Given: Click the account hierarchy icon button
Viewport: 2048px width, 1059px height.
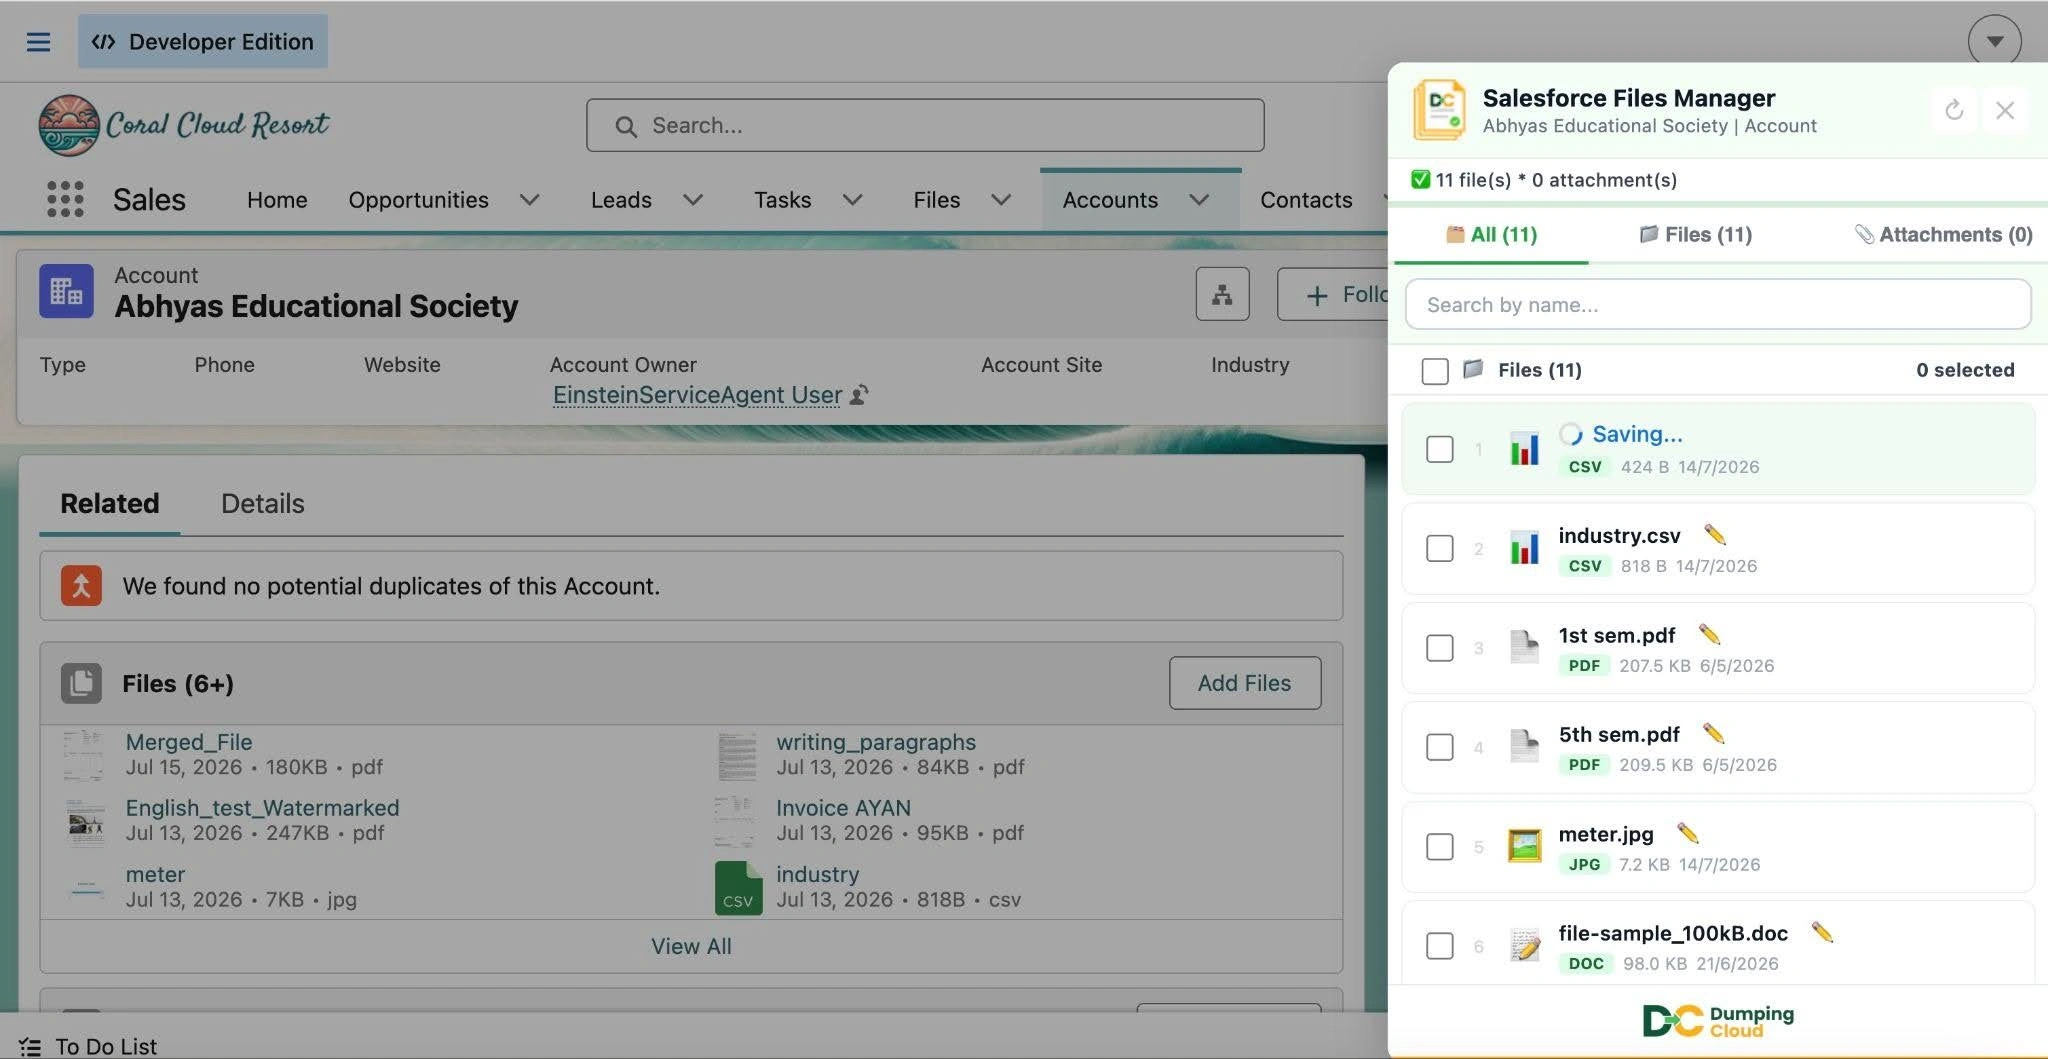Looking at the screenshot, I should (x=1222, y=294).
